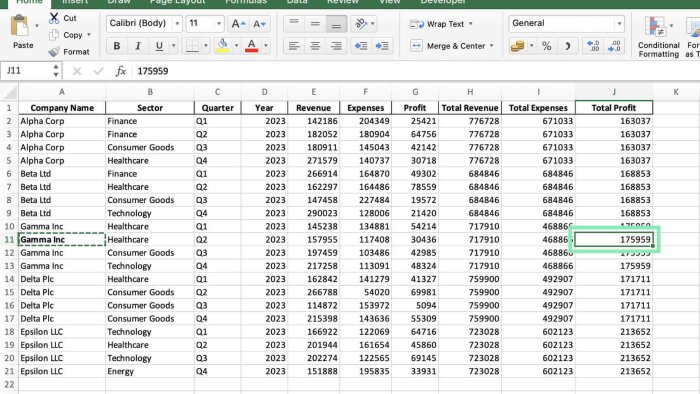Open font size 11 dropdown
The image size is (700, 394).
click(219, 24)
